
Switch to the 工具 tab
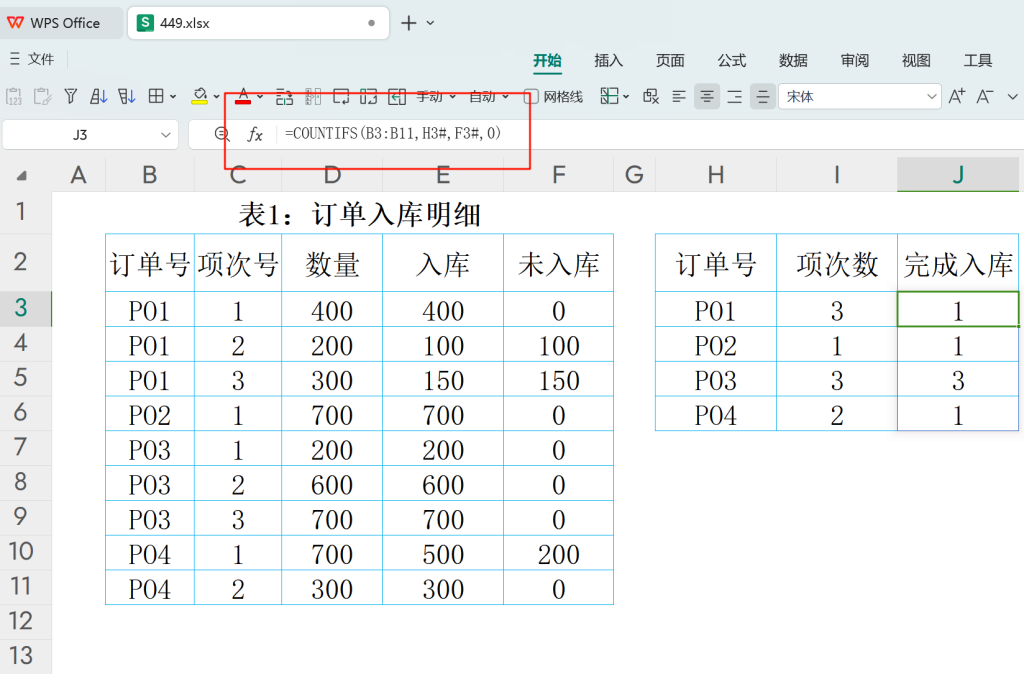tap(978, 61)
